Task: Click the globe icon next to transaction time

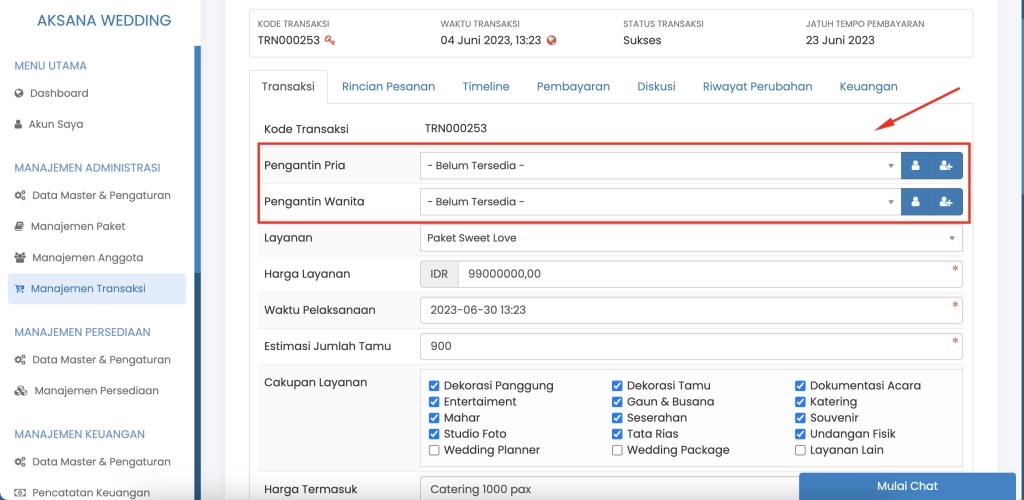Action: pos(551,41)
